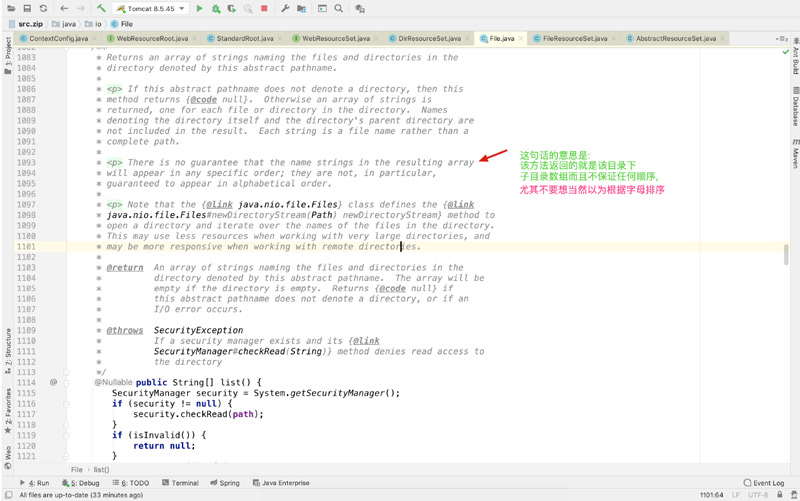Click the green inspection checkmark indicator
The height and width of the screenshot is (501, 800).
tap(786, 52)
